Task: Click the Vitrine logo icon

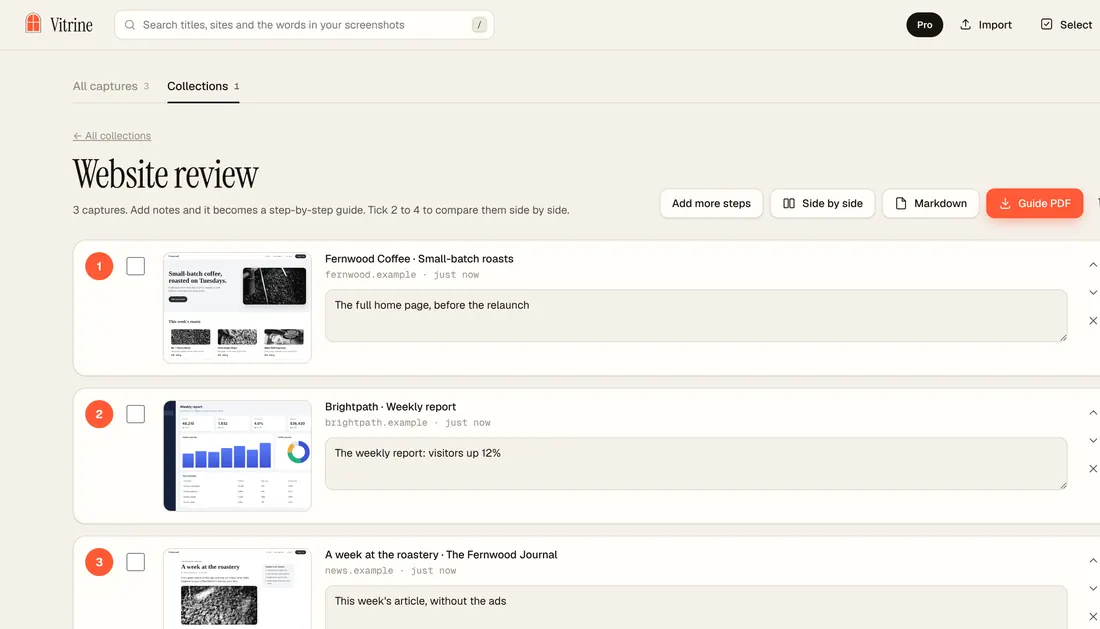Action: tap(33, 23)
